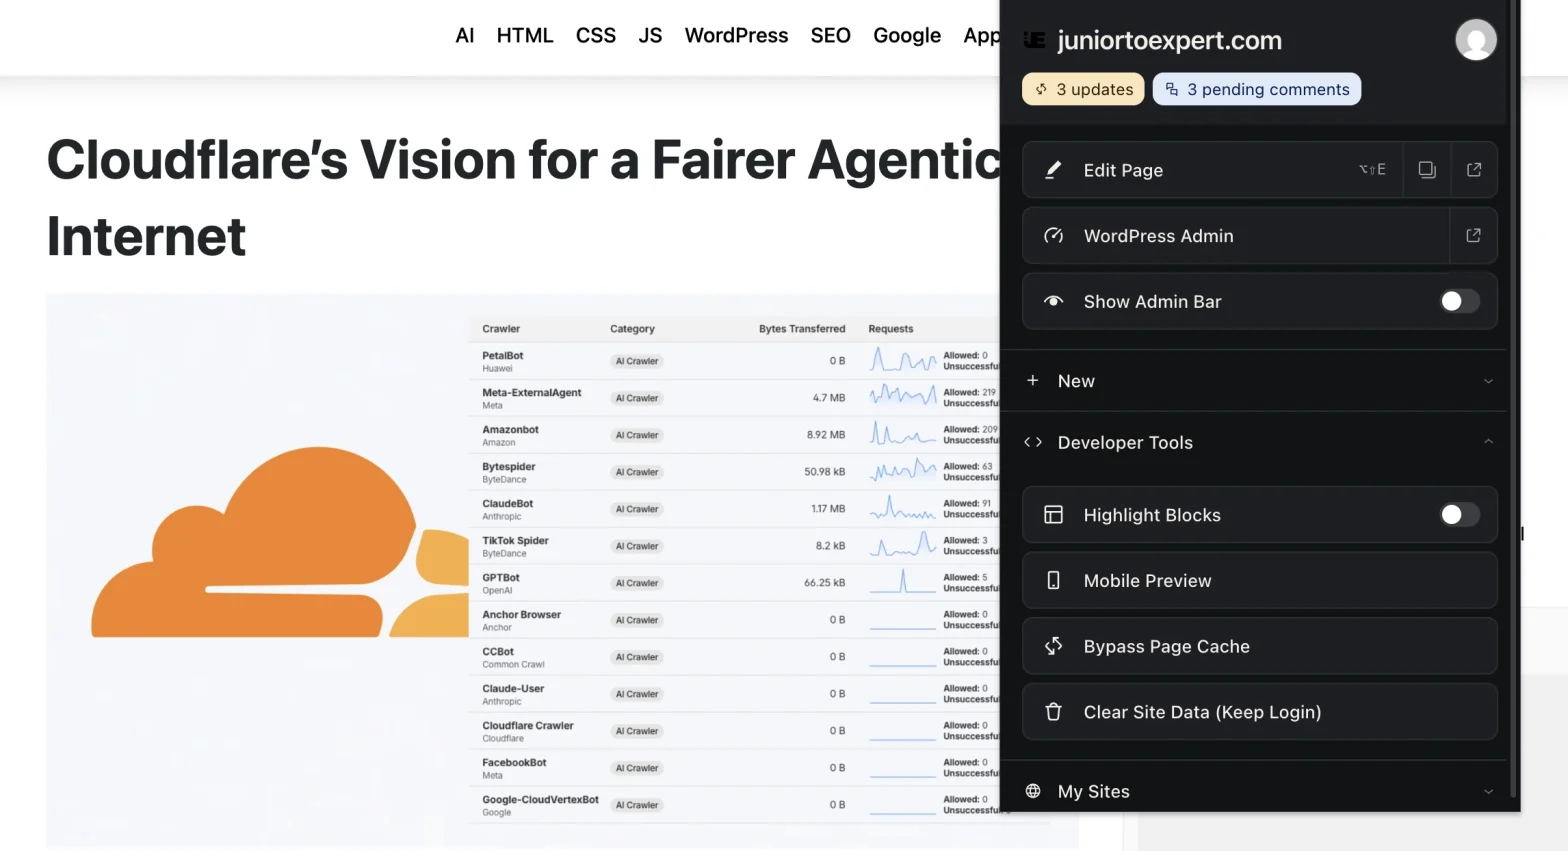Click the globe icon beside My Sites
1568x851 pixels.
tap(1033, 791)
